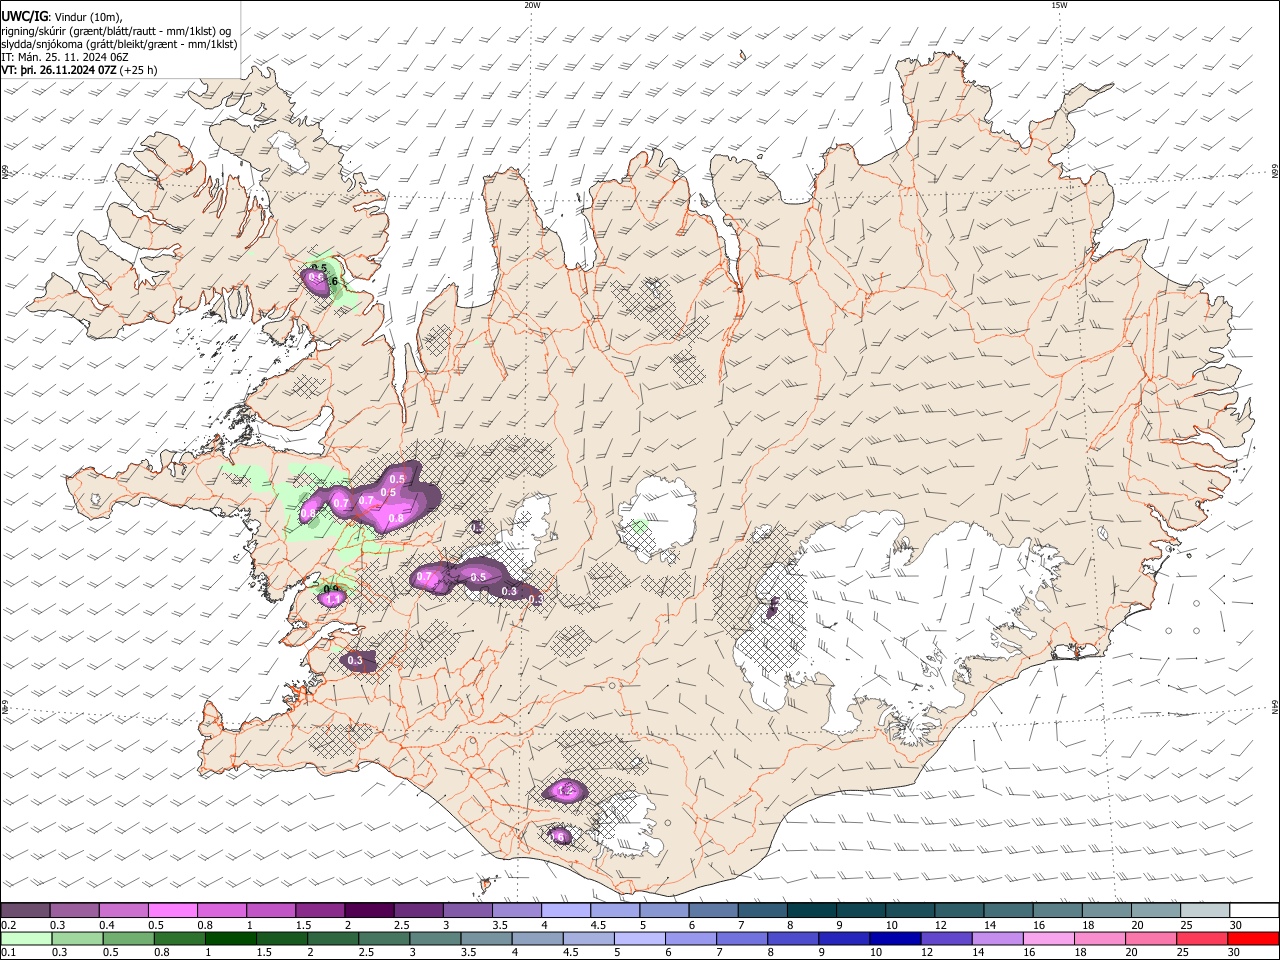Click the darkest green swatch labeled 1 in lower legend row

[230, 939]
